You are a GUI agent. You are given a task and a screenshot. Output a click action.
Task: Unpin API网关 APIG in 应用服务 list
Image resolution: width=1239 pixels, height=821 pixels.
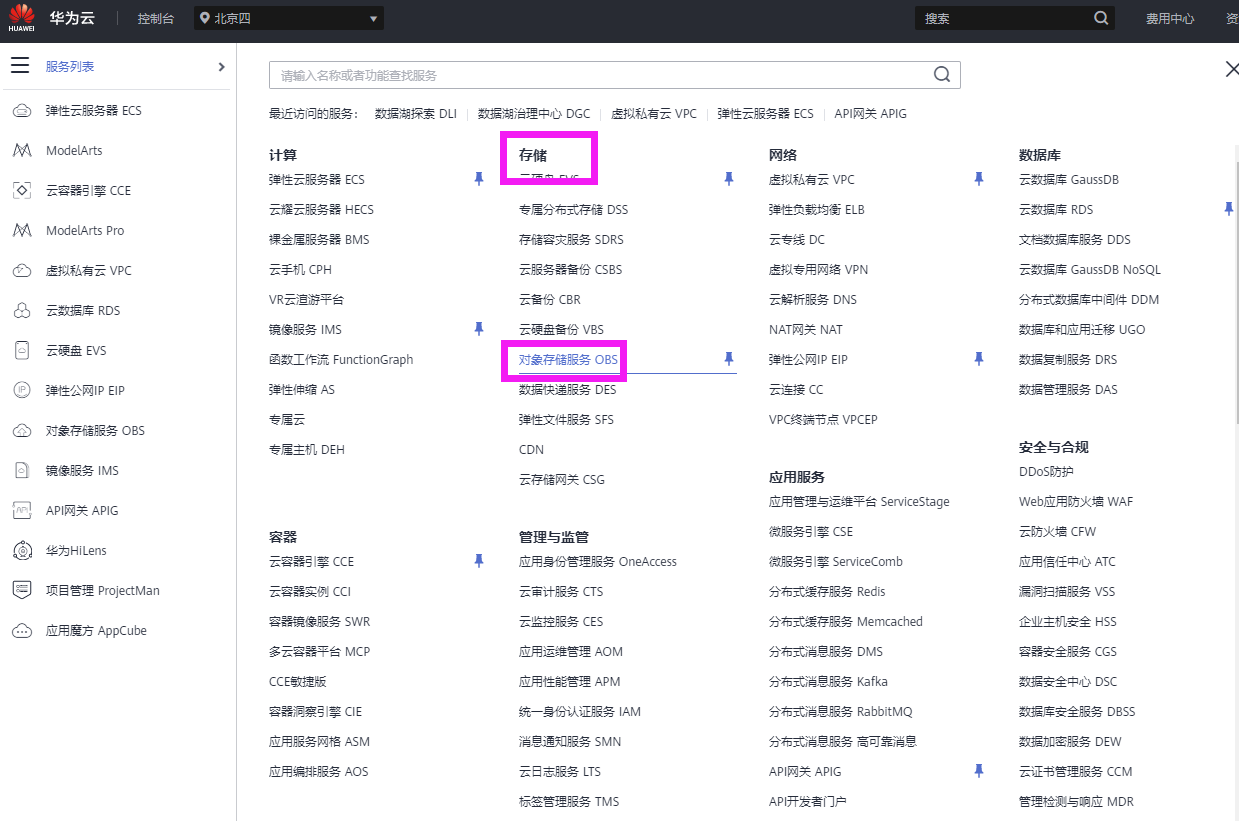tap(979, 771)
